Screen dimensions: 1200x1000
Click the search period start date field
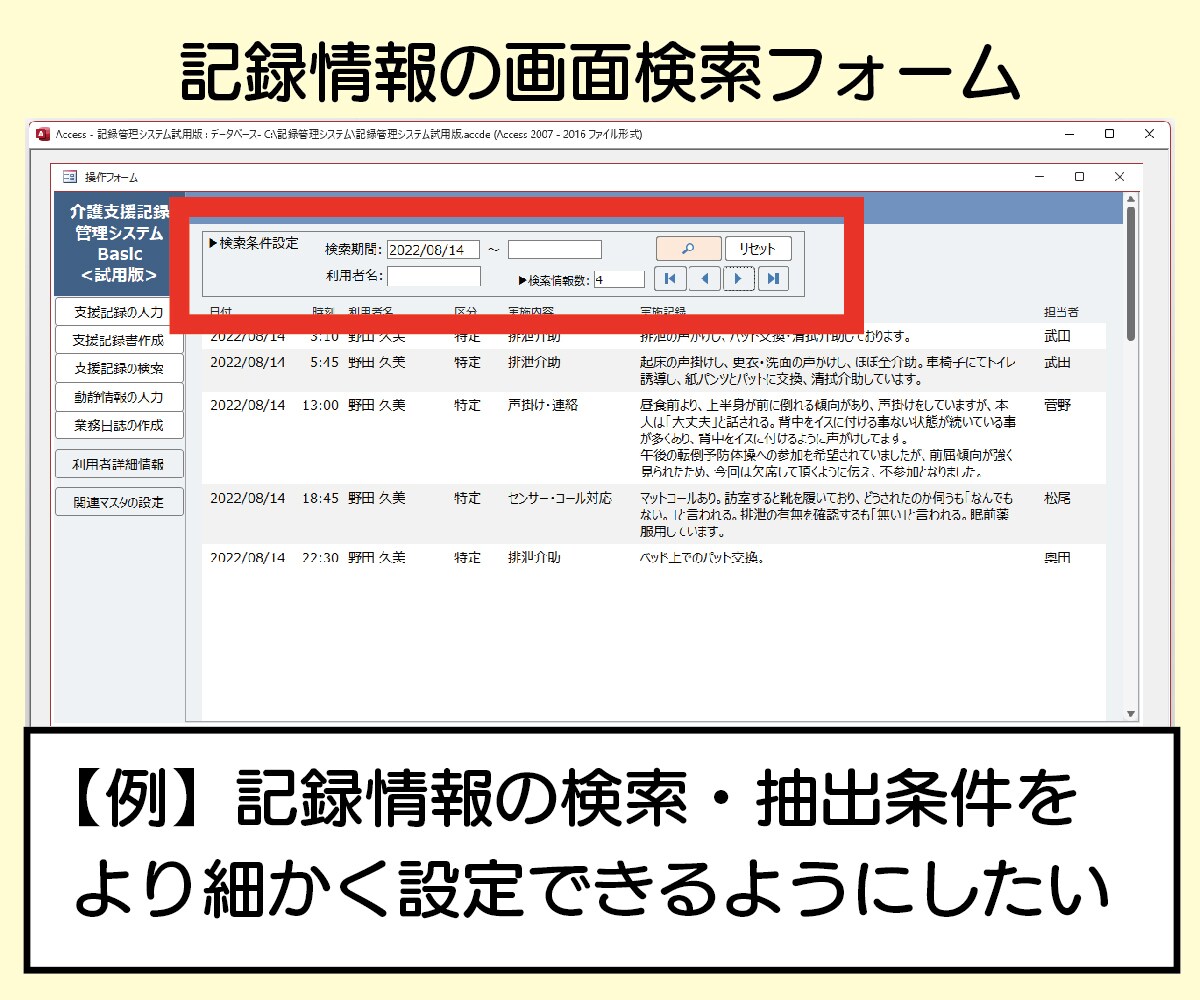coord(433,250)
